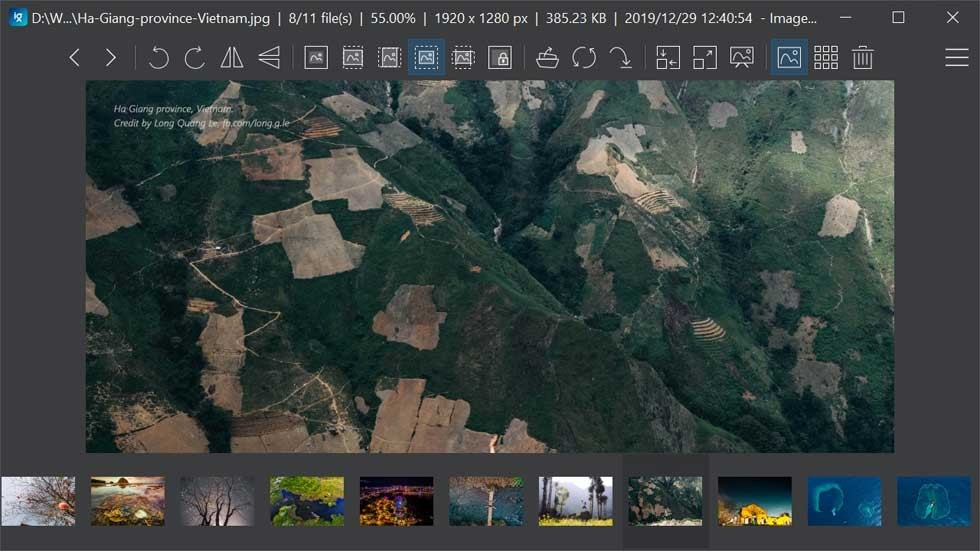980x551 pixels.
Task: Toggle the thumbnail panel visibility
Action: click(789, 58)
